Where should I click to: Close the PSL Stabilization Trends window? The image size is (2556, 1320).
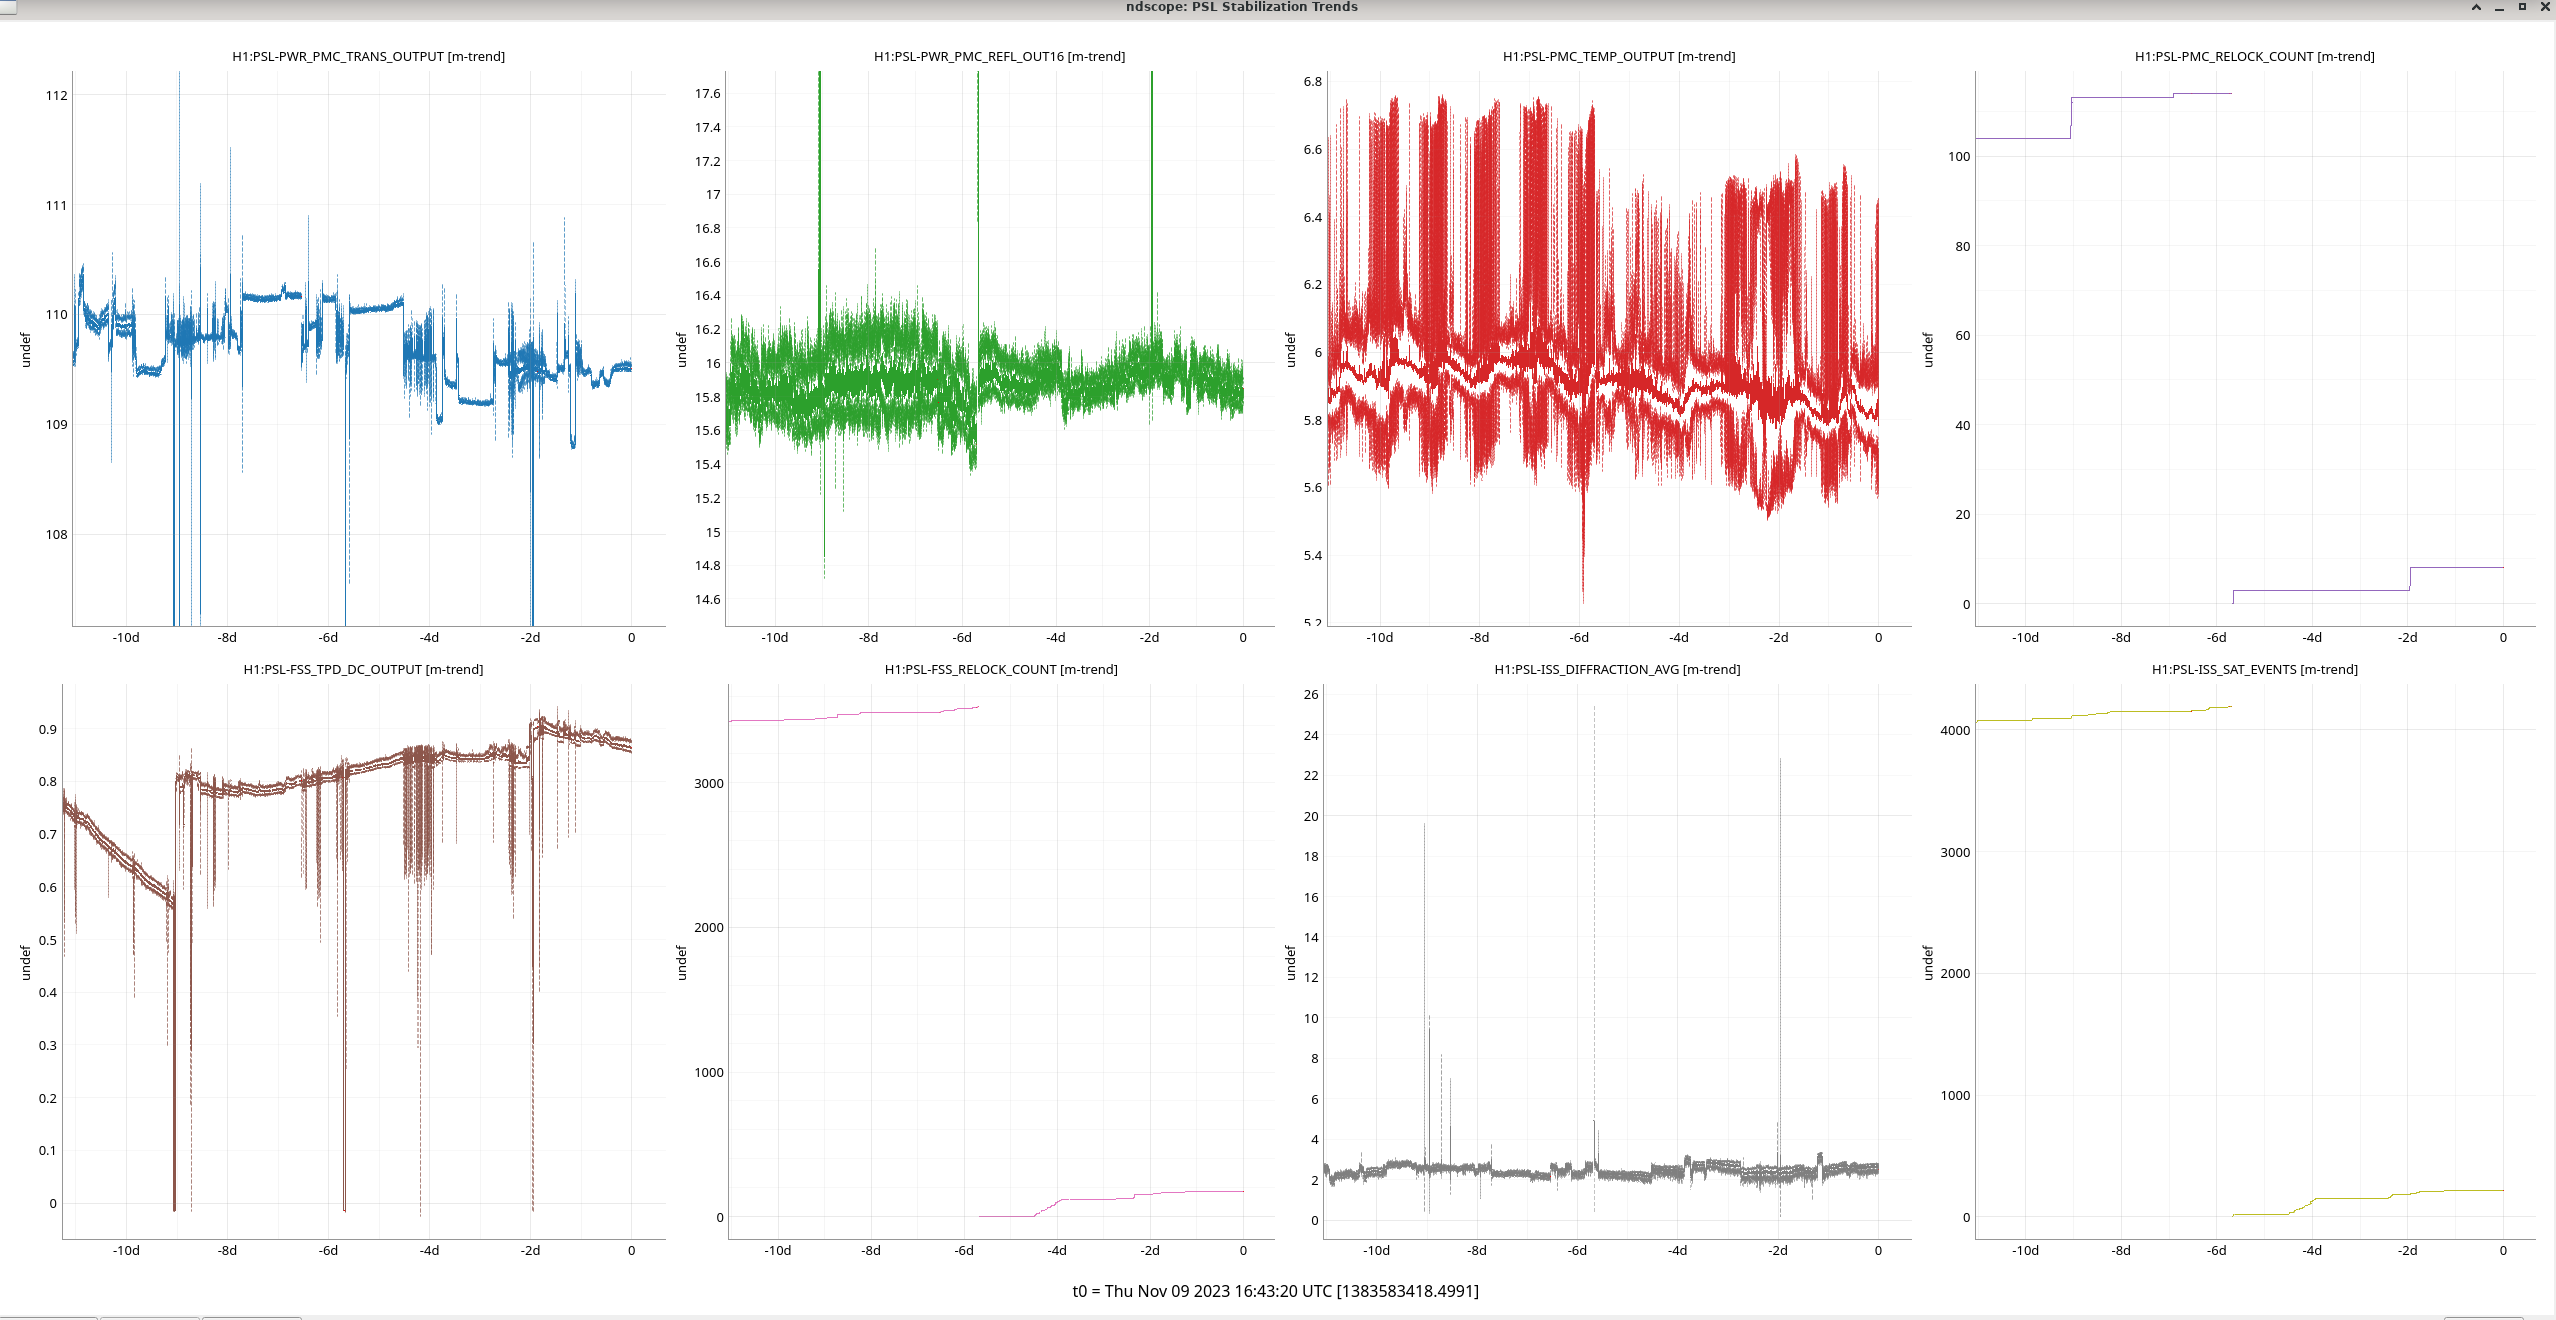coord(2545,7)
